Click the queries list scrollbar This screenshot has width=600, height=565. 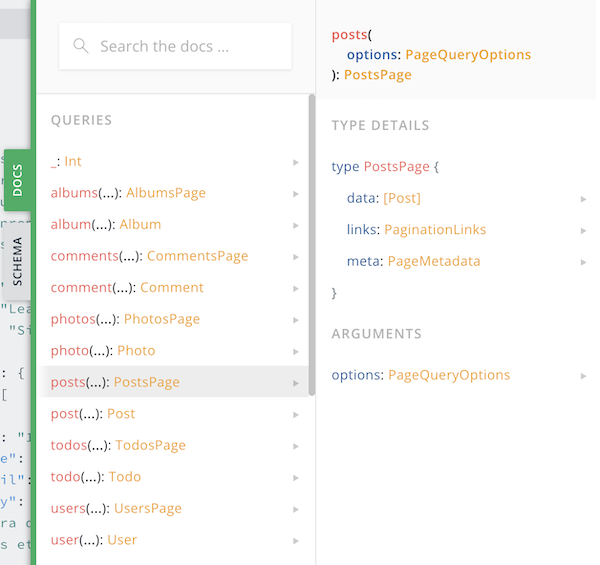coord(312,240)
